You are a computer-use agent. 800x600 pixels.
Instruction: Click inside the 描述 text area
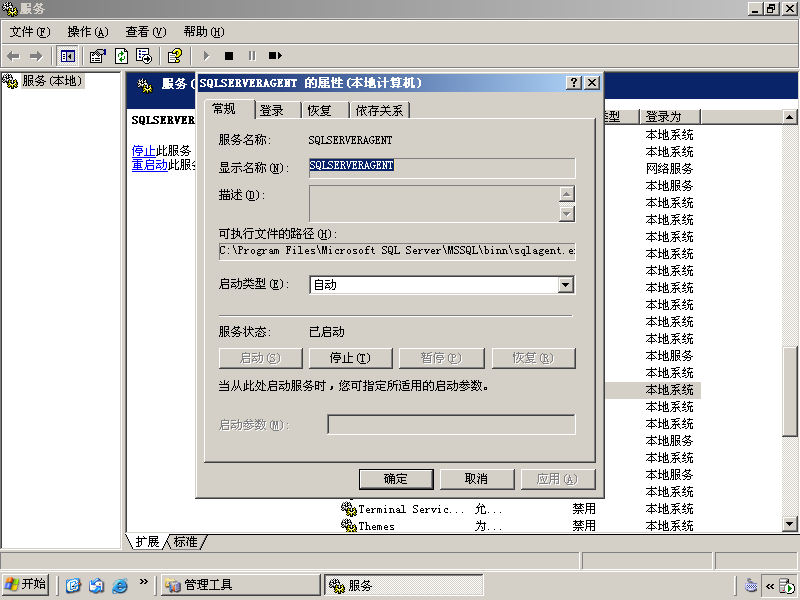coord(434,204)
